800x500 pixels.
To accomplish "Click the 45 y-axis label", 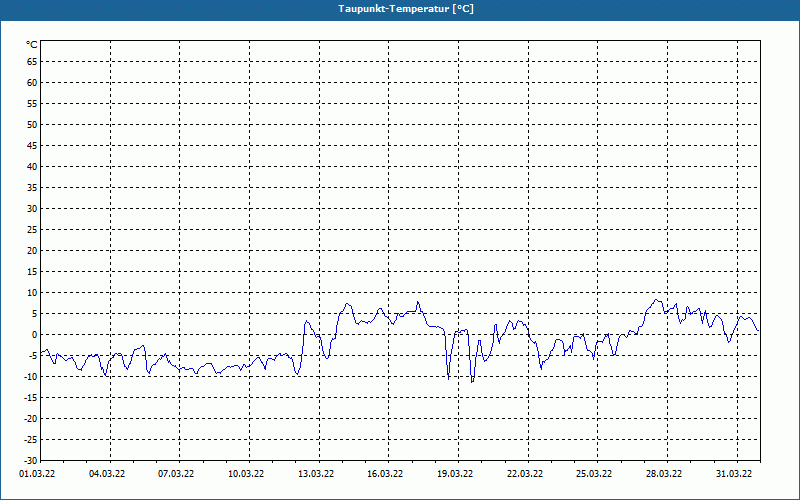I will pos(32,145).
